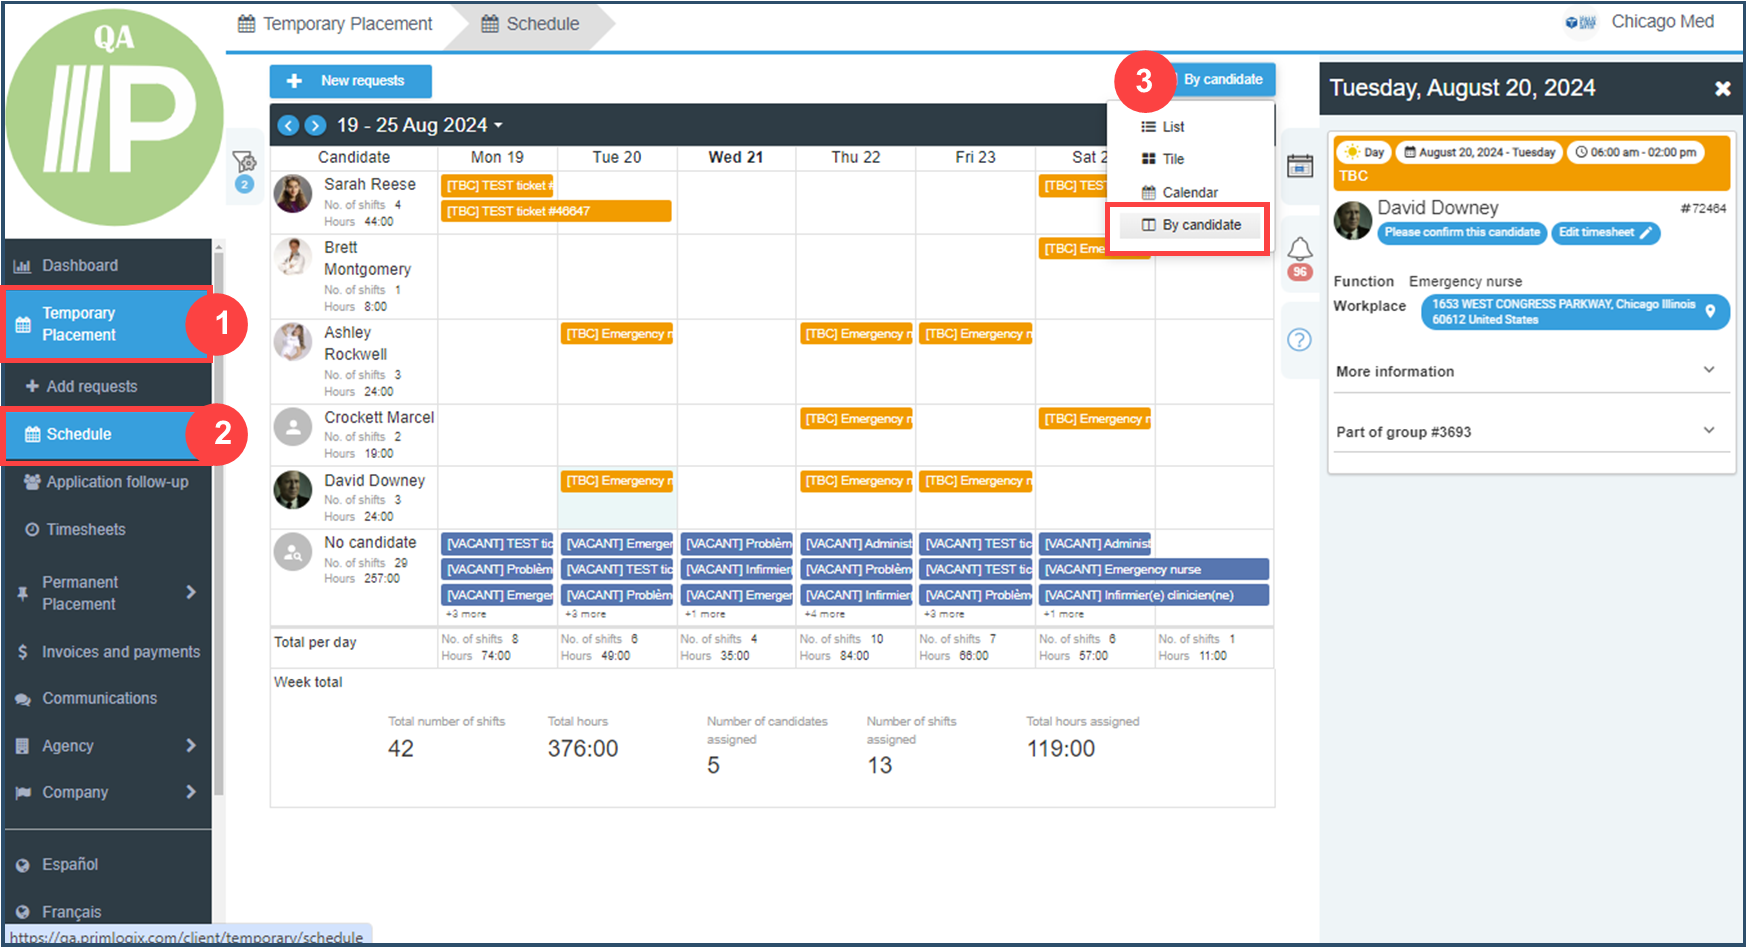Close the Tuesday, August 20 details panel

point(1722,88)
